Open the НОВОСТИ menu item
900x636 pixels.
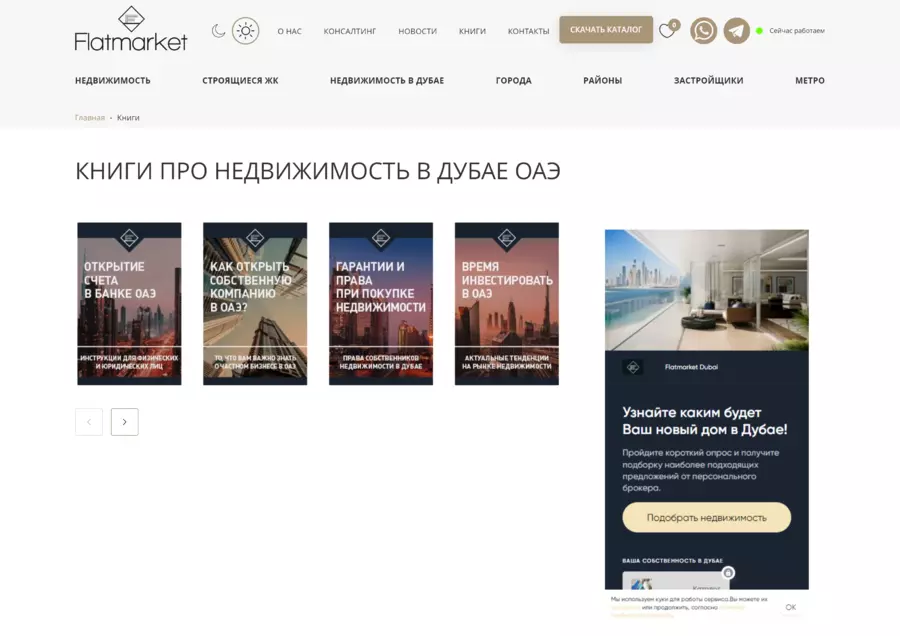pyautogui.click(x=417, y=31)
